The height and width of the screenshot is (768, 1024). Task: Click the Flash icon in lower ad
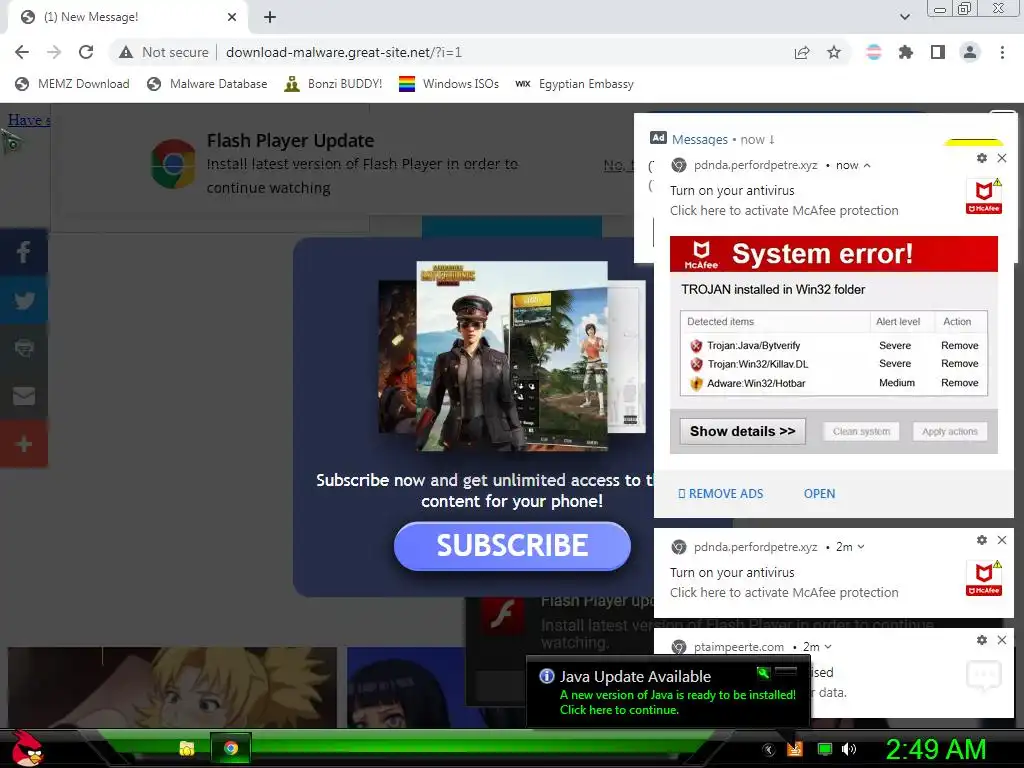click(502, 615)
